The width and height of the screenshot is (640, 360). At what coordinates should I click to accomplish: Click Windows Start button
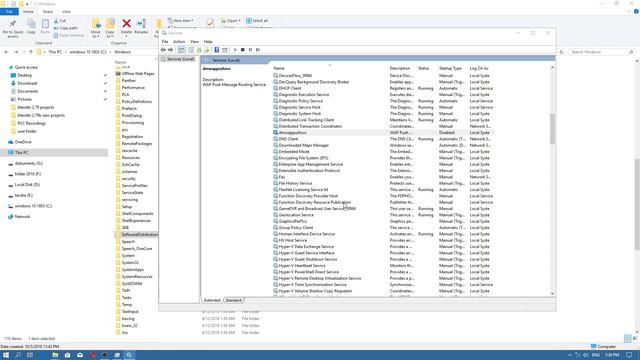[x=6, y=355]
